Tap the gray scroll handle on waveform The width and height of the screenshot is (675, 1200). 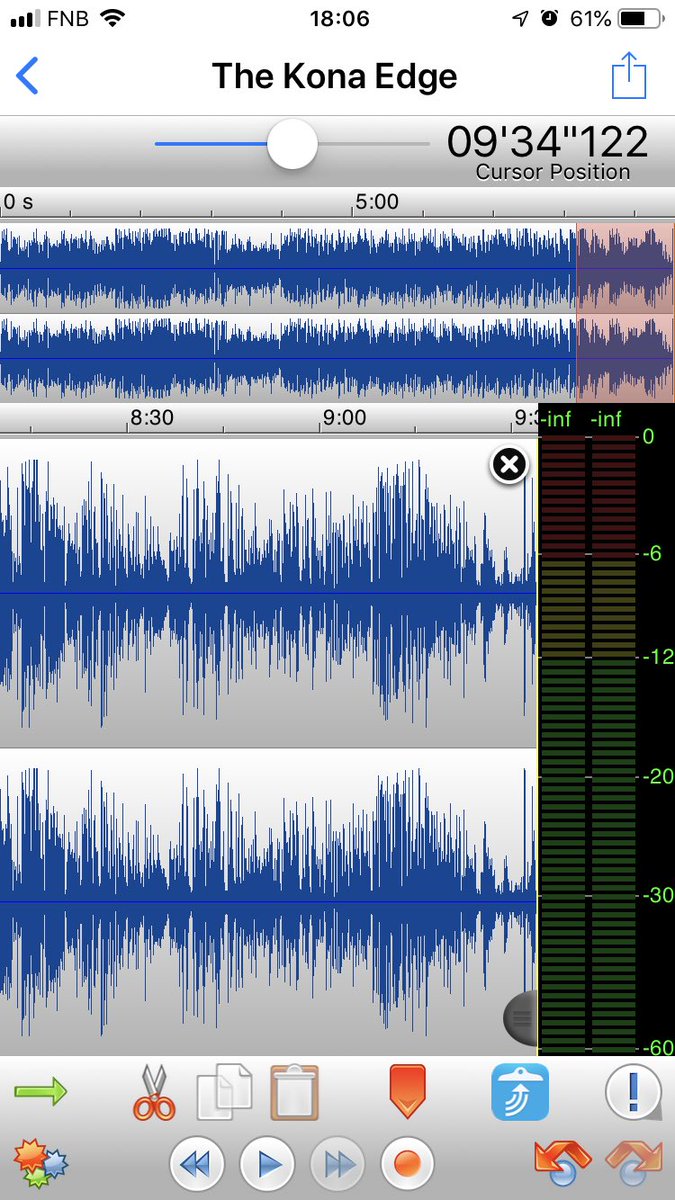[520, 1018]
